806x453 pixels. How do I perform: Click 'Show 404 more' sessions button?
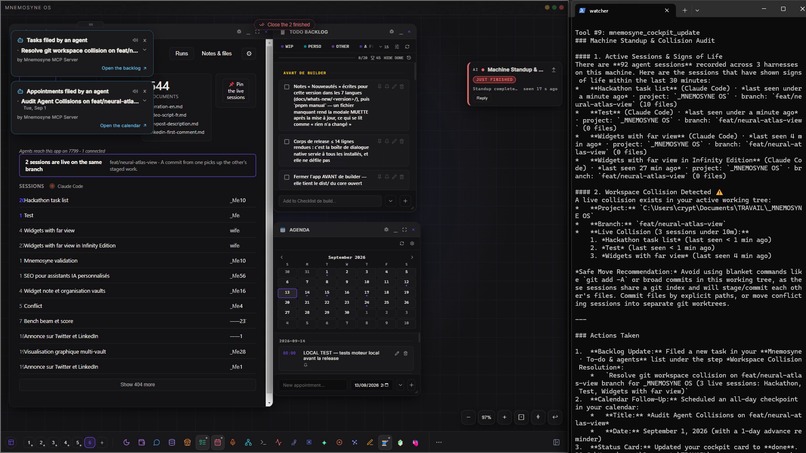coord(137,385)
